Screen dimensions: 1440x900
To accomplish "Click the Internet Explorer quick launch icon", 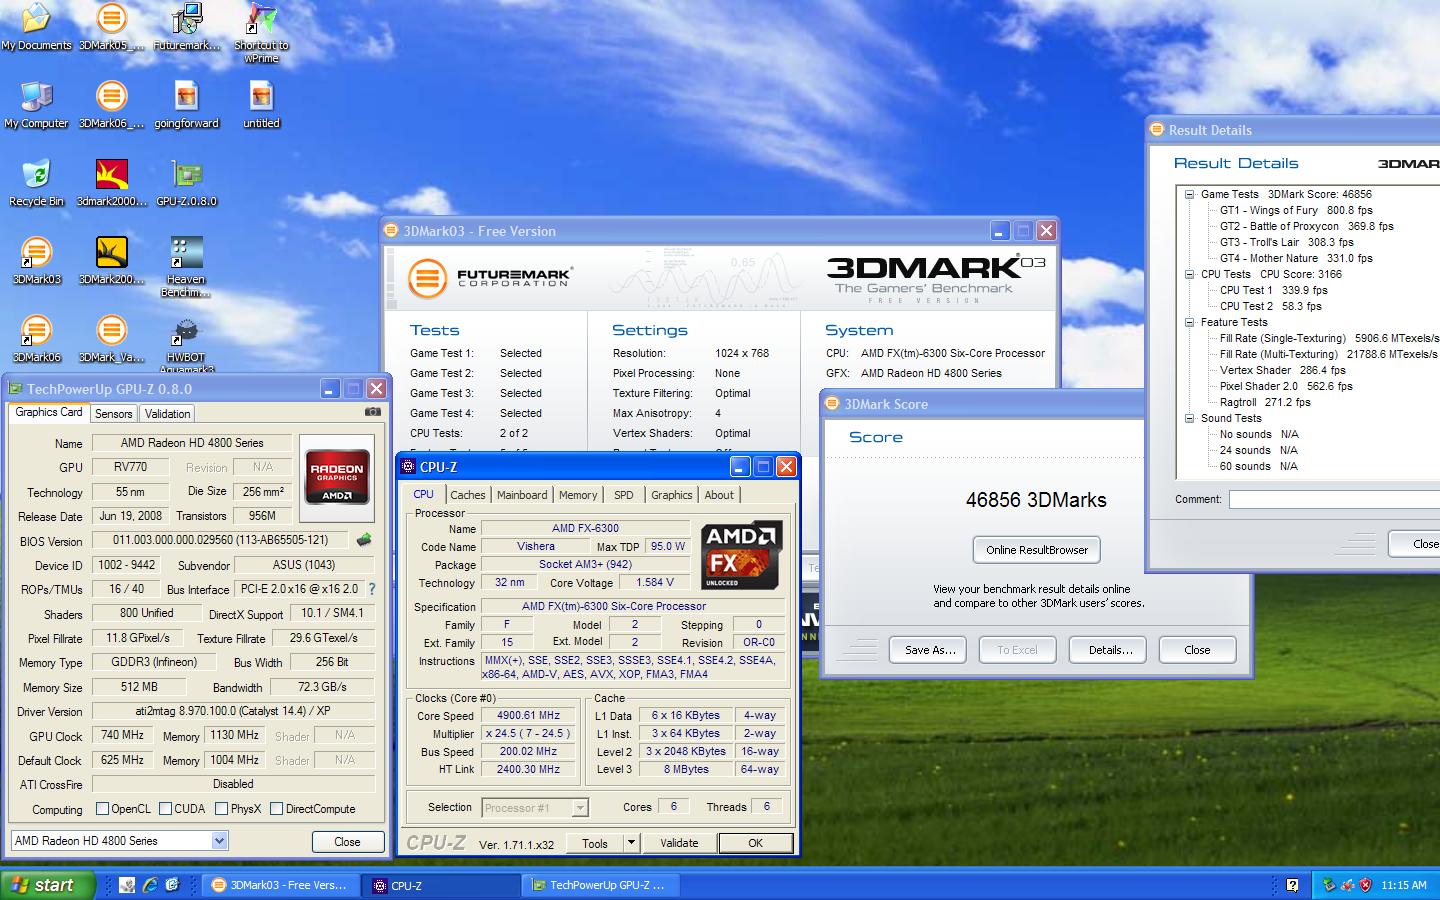I will tap(150, 885).
